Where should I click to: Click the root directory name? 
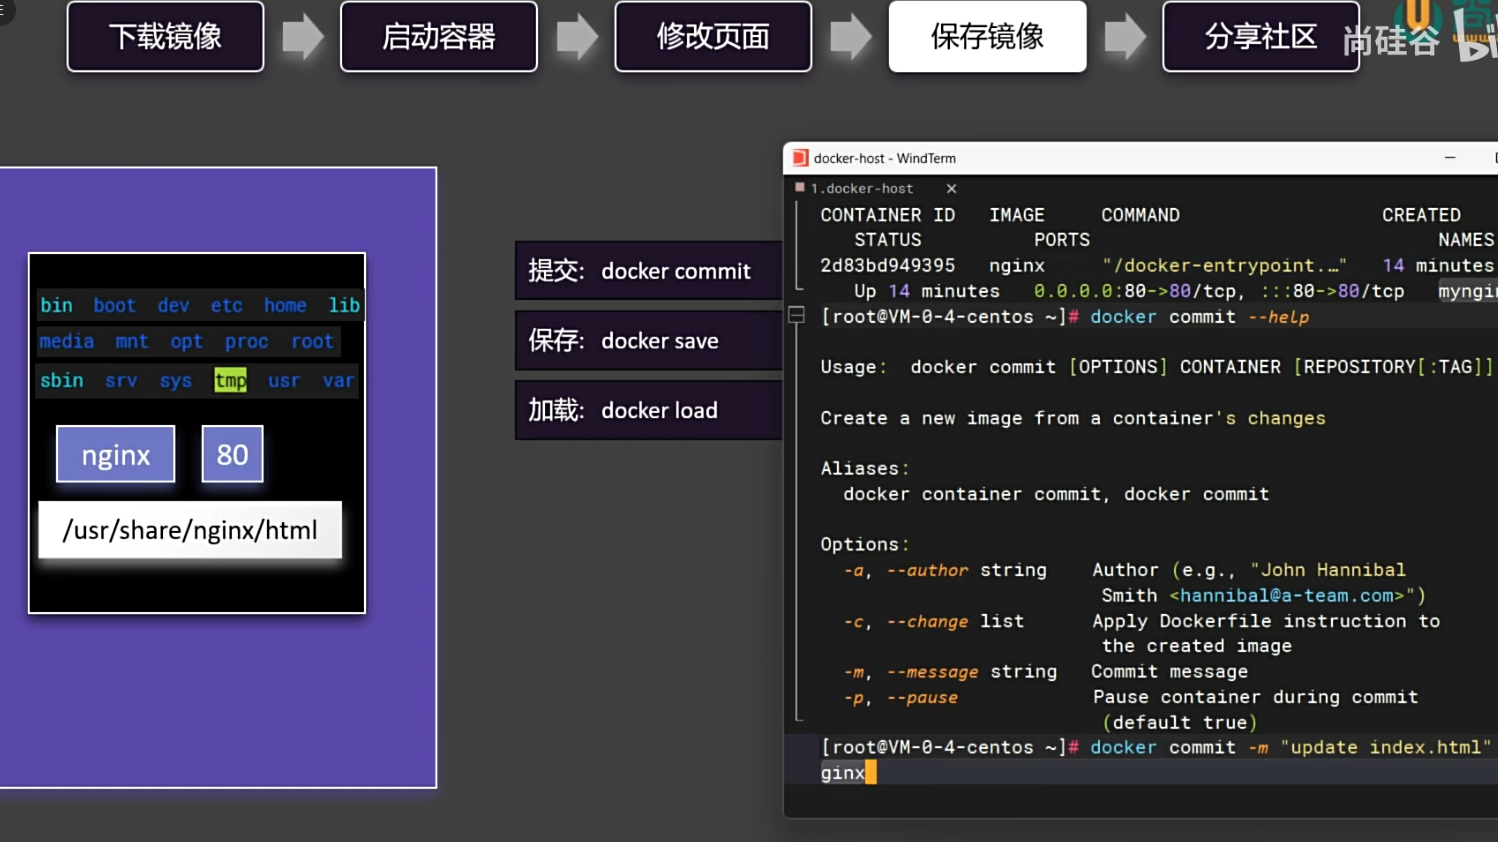(x=312, y=341)
